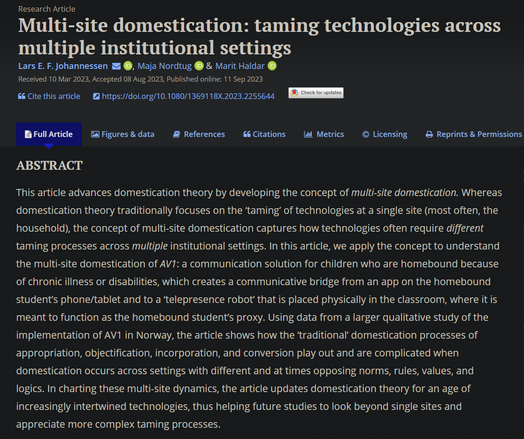Viewport: 524px width, 439px height.
Task: Click the italic word AV1 in abstract
Action: pos(168,264)
